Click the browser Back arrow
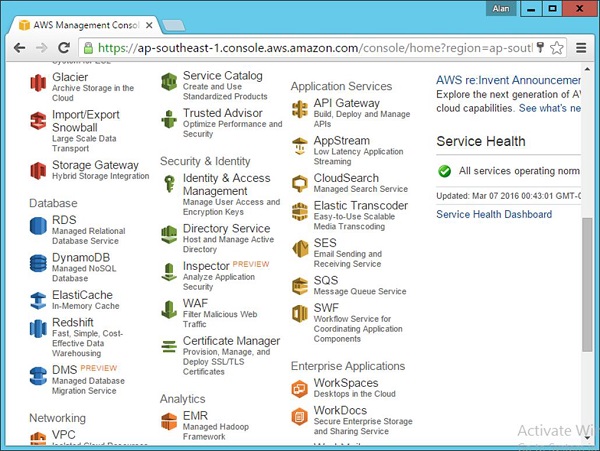600x451 pixels. click(19, 48)
